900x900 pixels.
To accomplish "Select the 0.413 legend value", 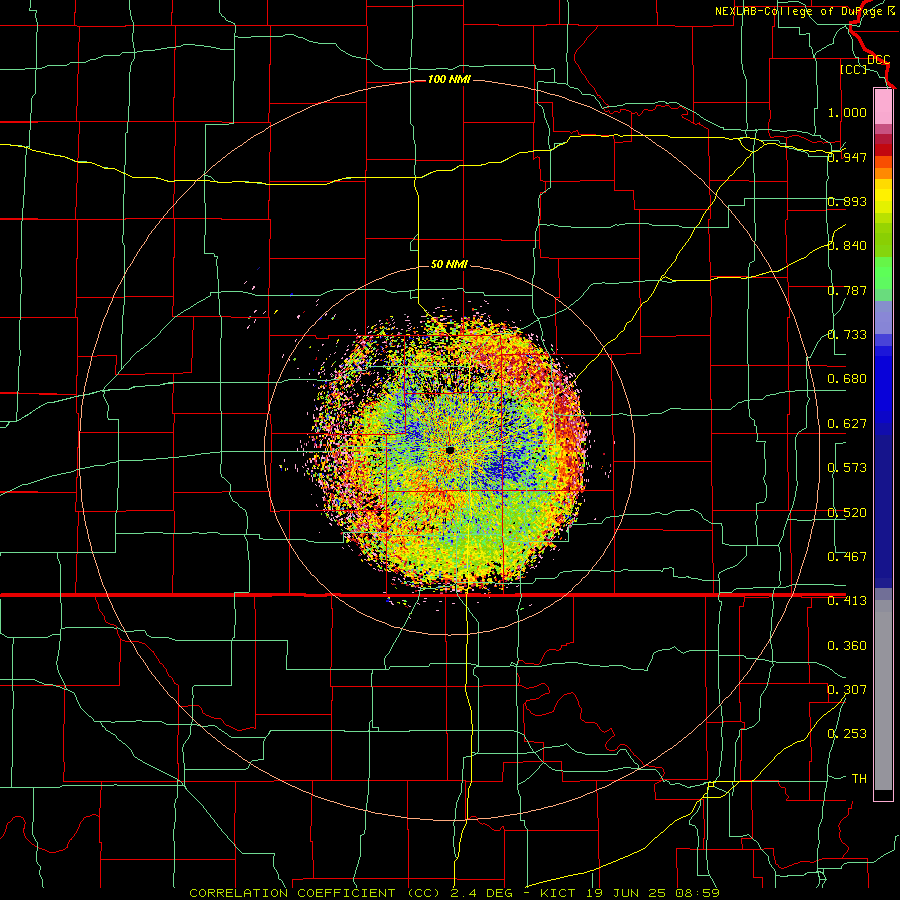I will pyautogui.click(x=847, y=601).
